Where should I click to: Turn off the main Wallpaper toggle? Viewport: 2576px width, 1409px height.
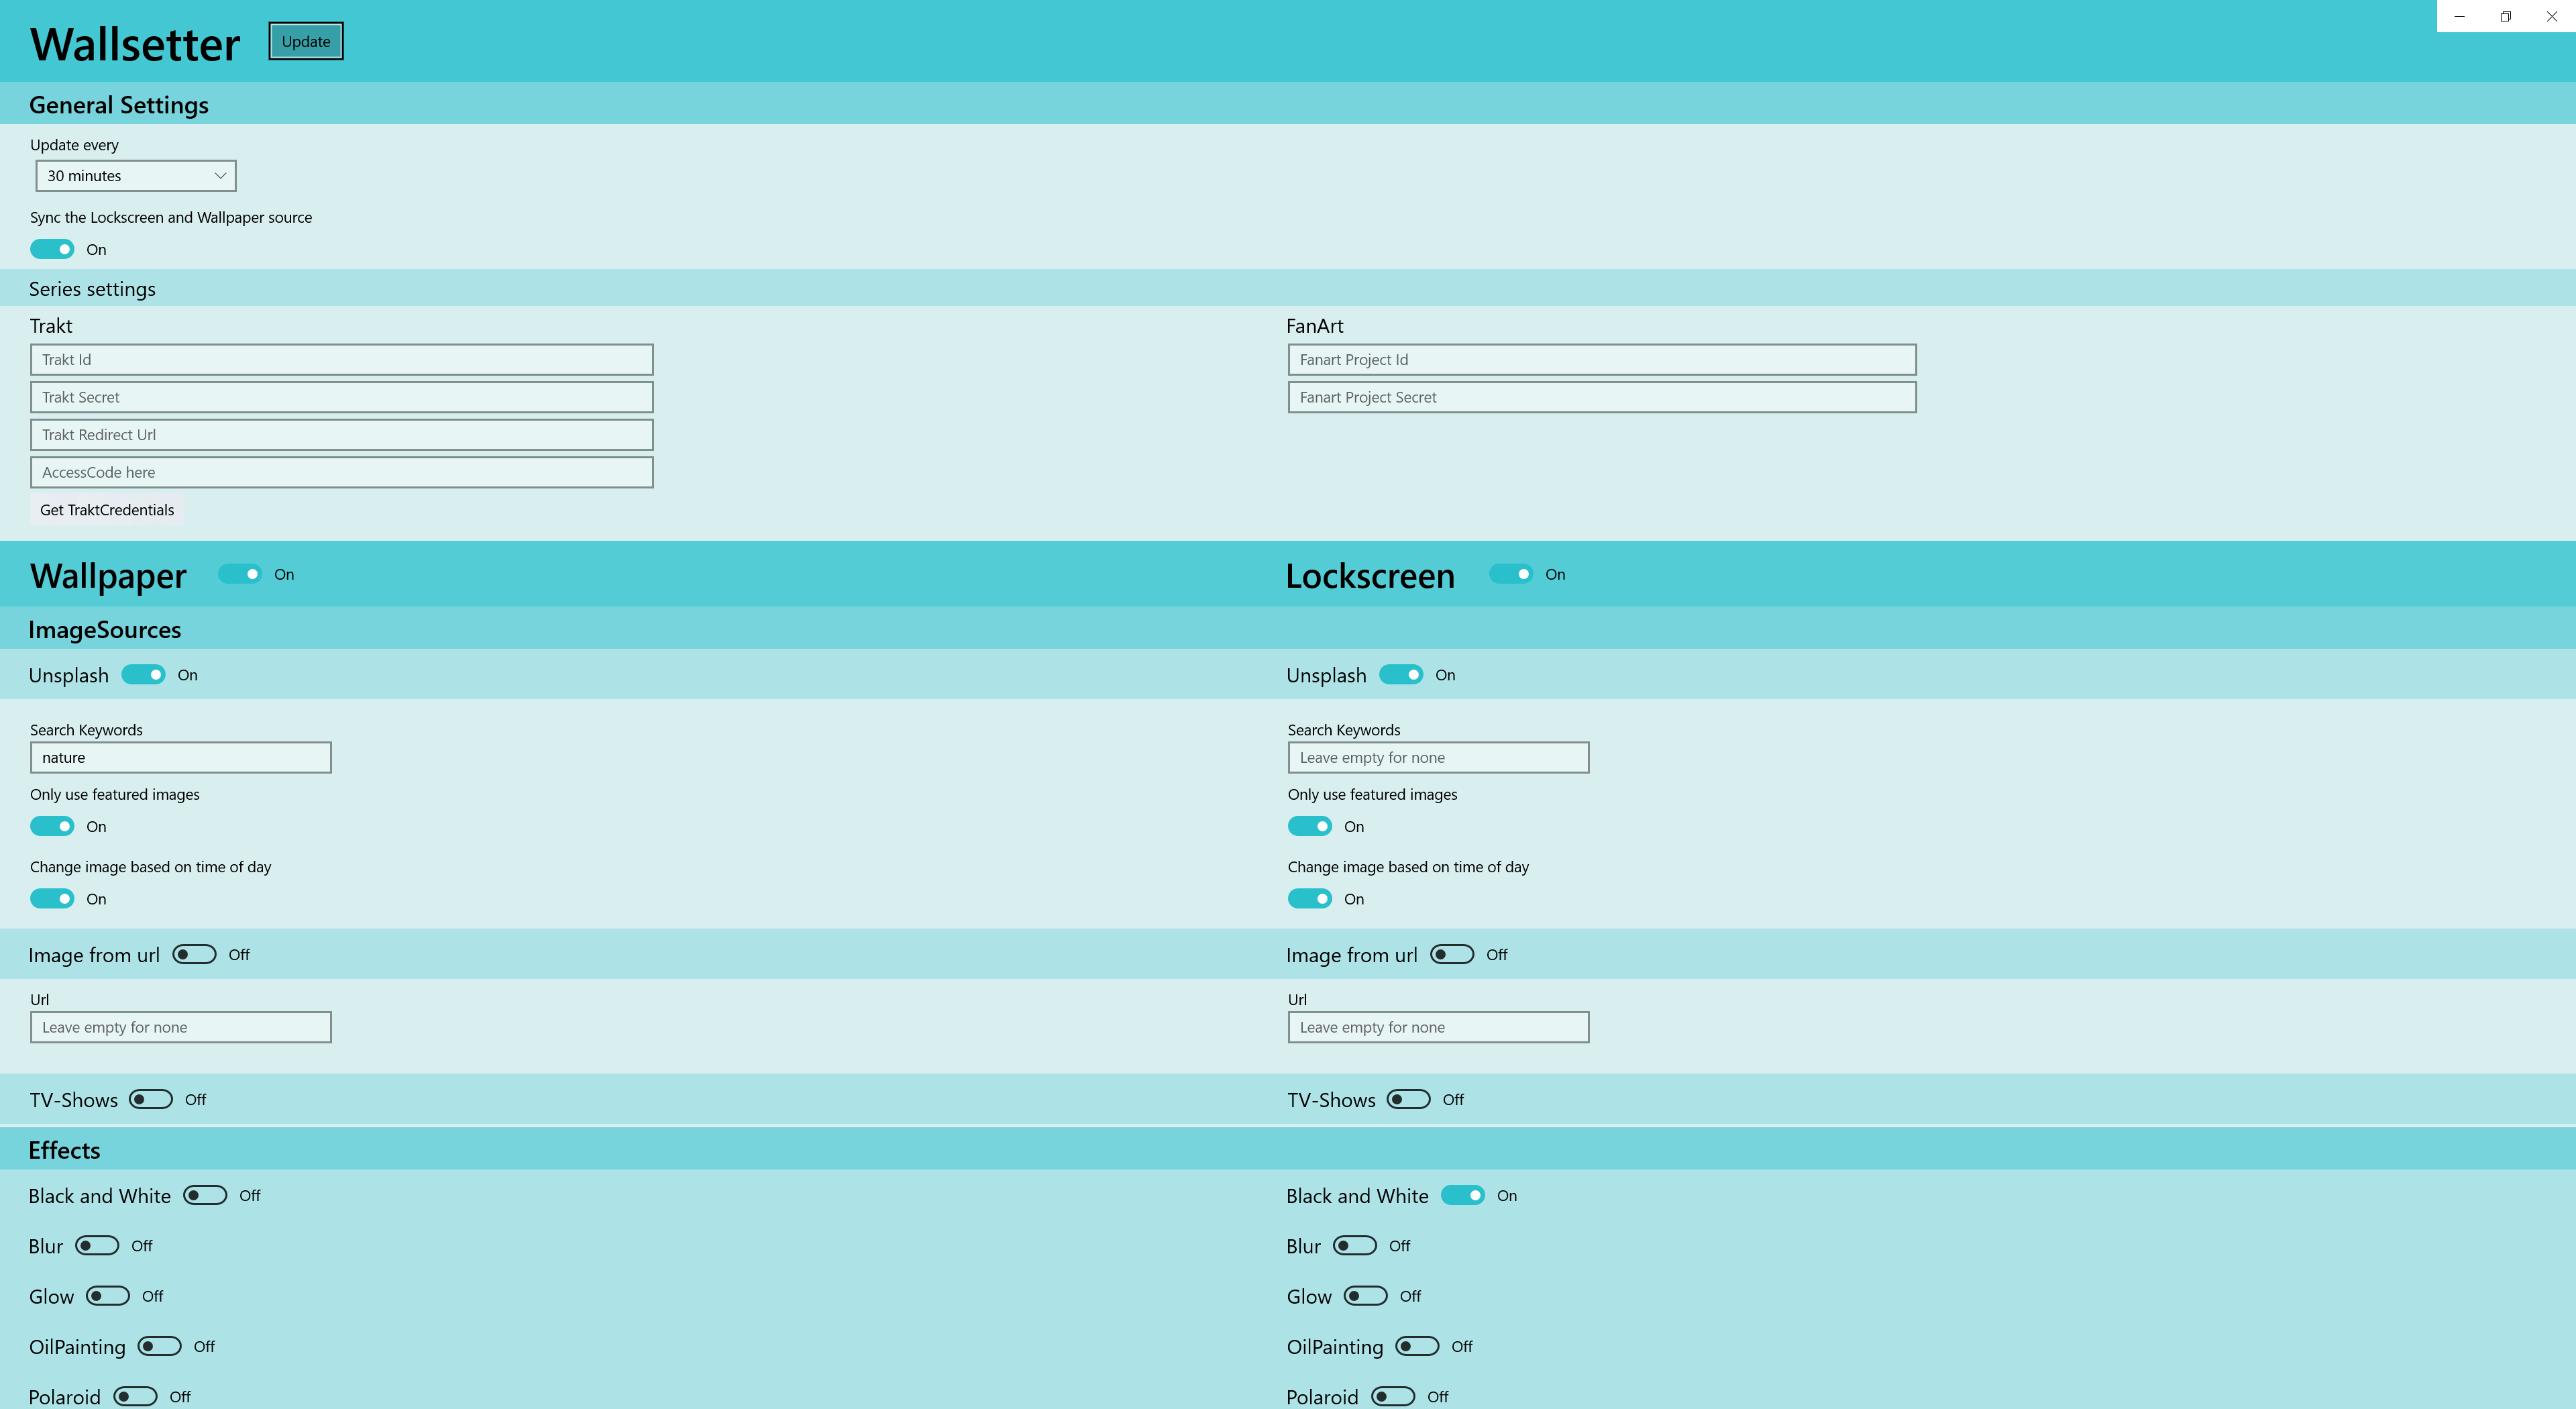point(240,574)
